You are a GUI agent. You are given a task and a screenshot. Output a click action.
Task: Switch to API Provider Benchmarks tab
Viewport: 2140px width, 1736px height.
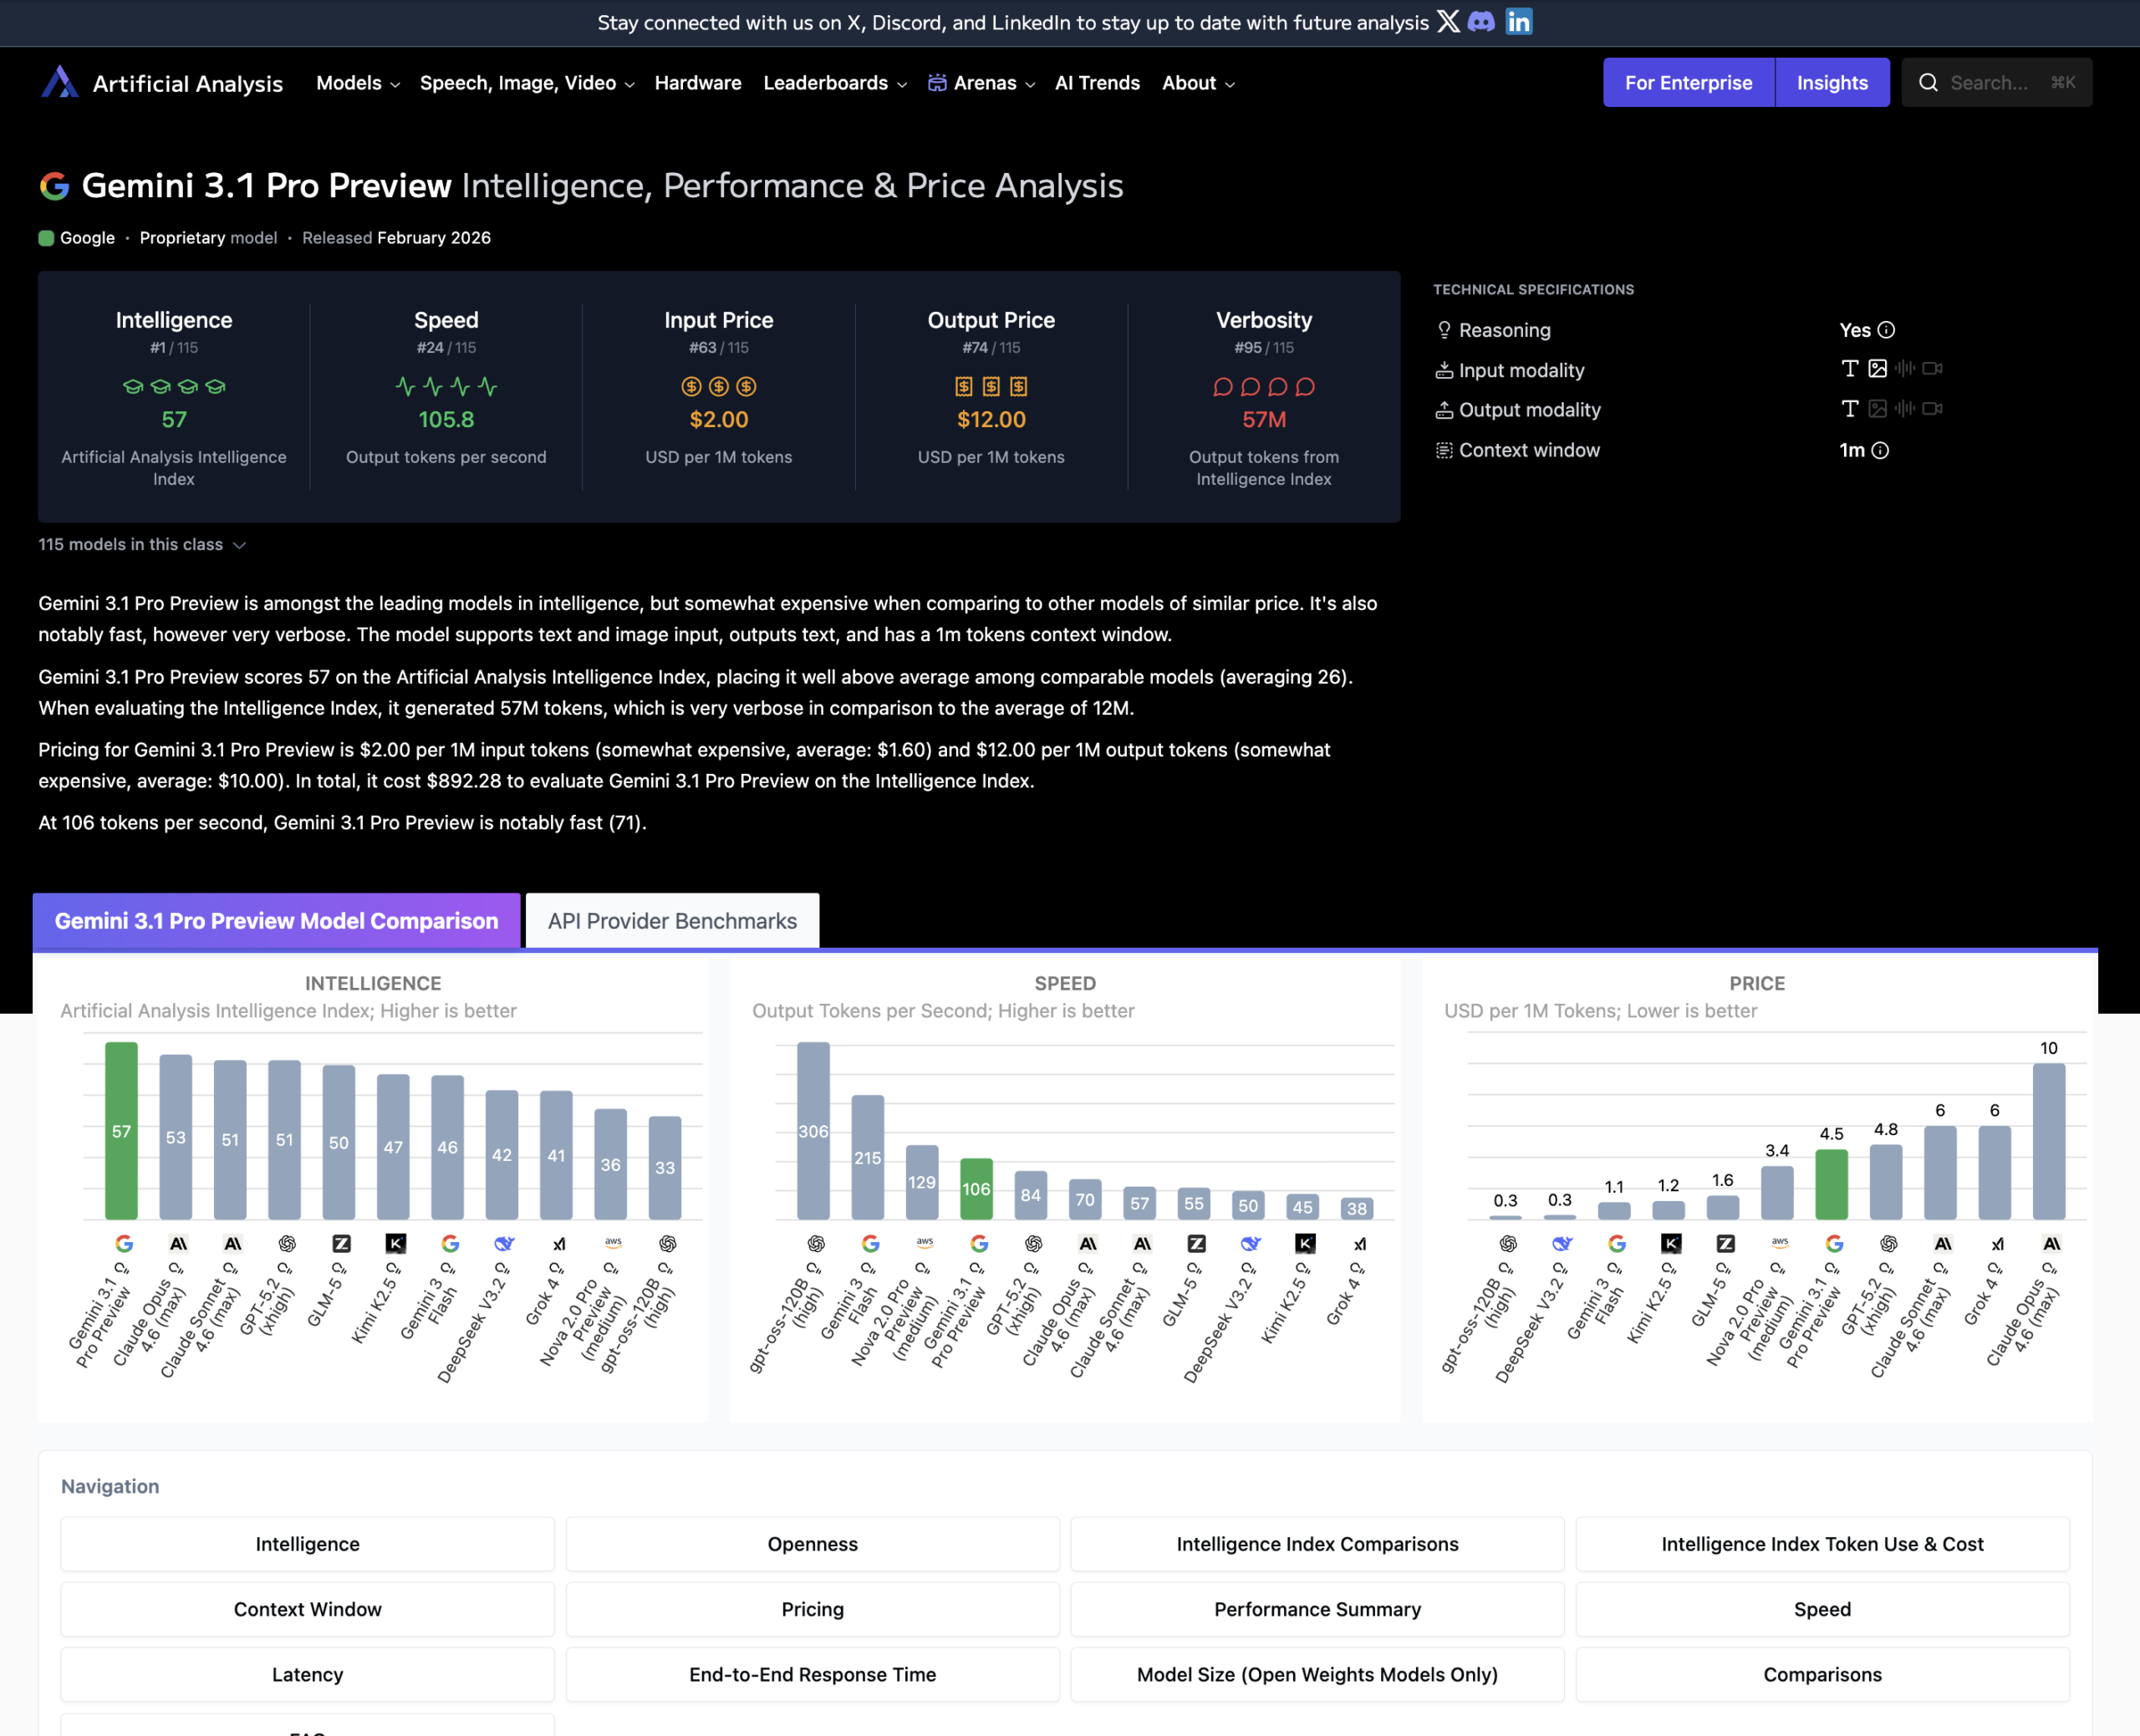672,920
